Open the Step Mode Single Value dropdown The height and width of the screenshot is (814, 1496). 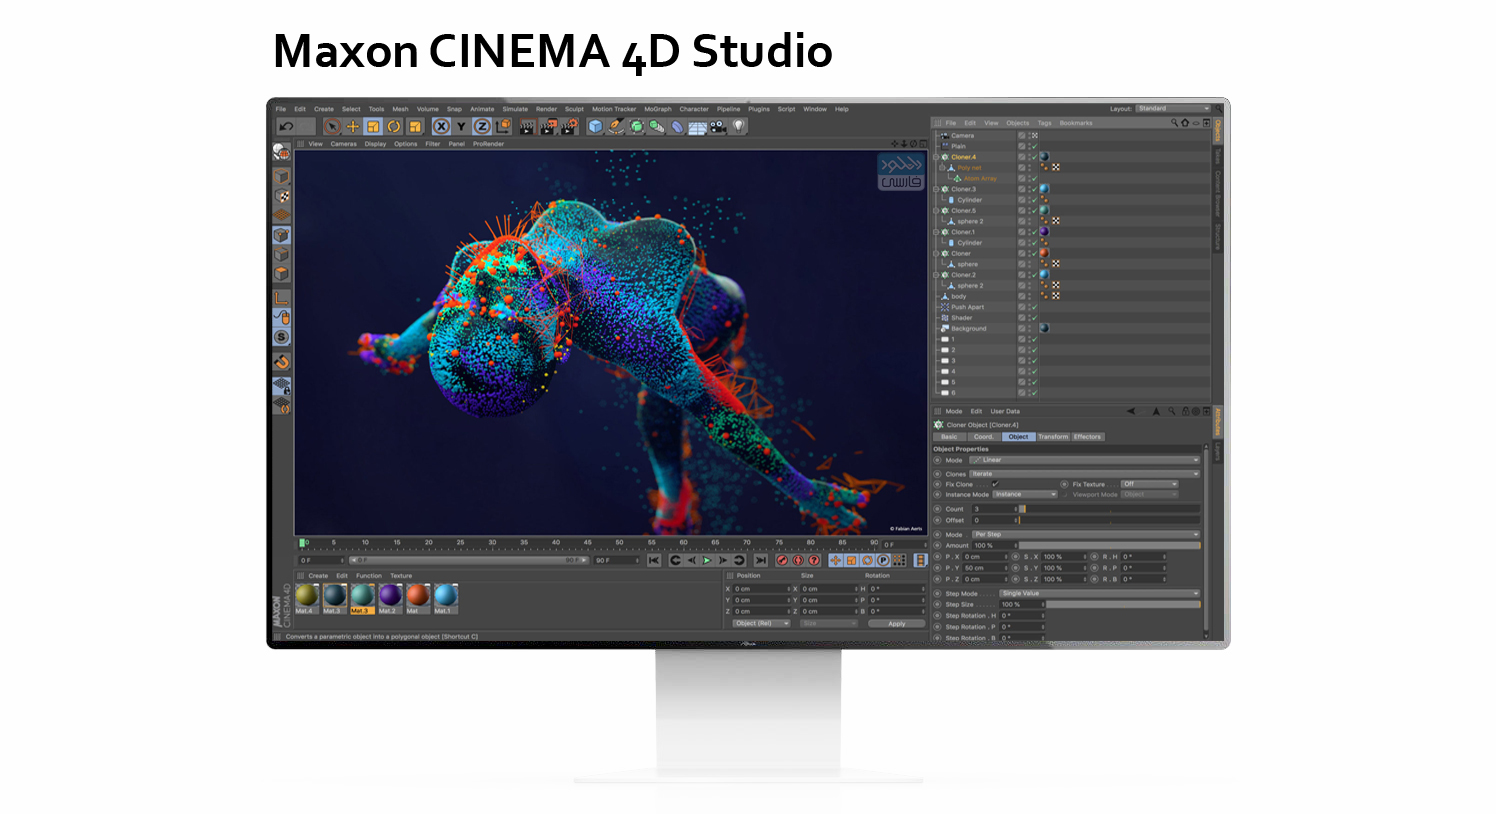click(1100, 593)
